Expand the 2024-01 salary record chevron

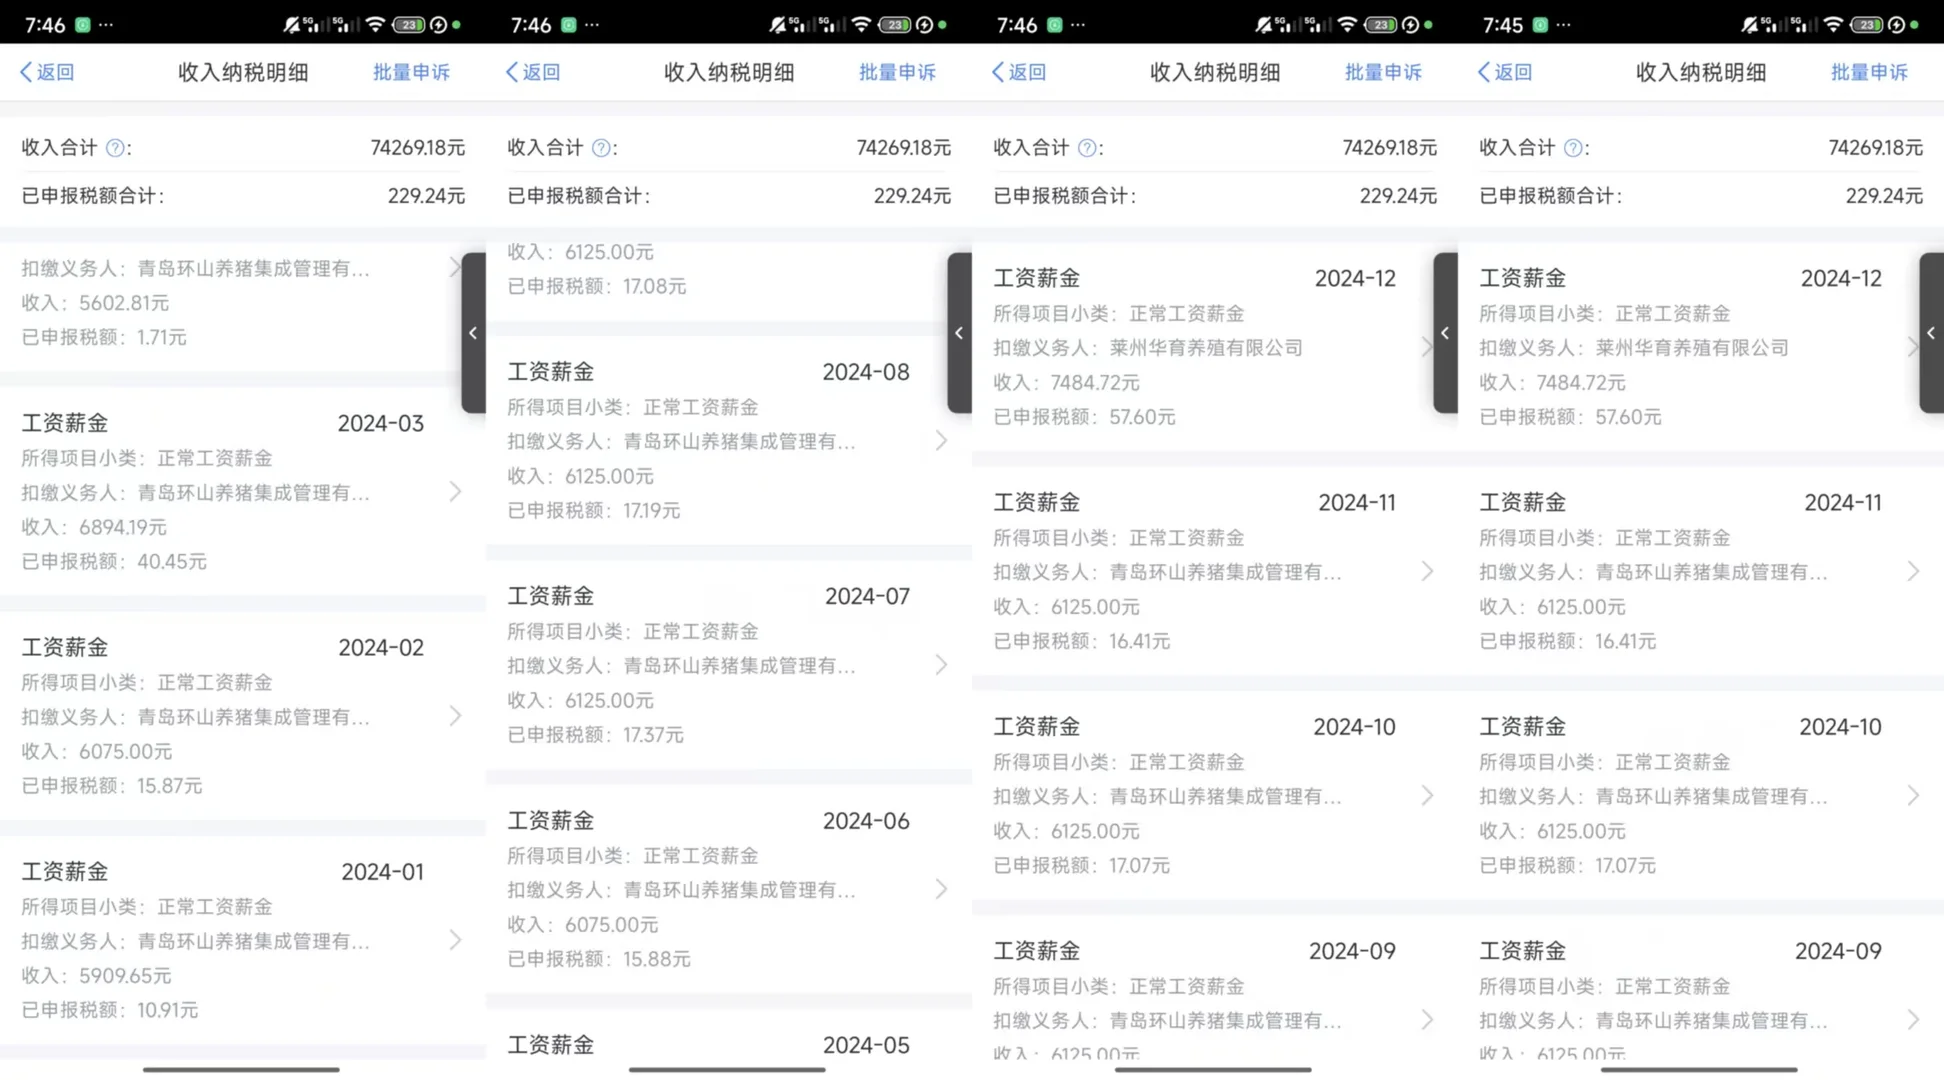(x=455, y=940)
